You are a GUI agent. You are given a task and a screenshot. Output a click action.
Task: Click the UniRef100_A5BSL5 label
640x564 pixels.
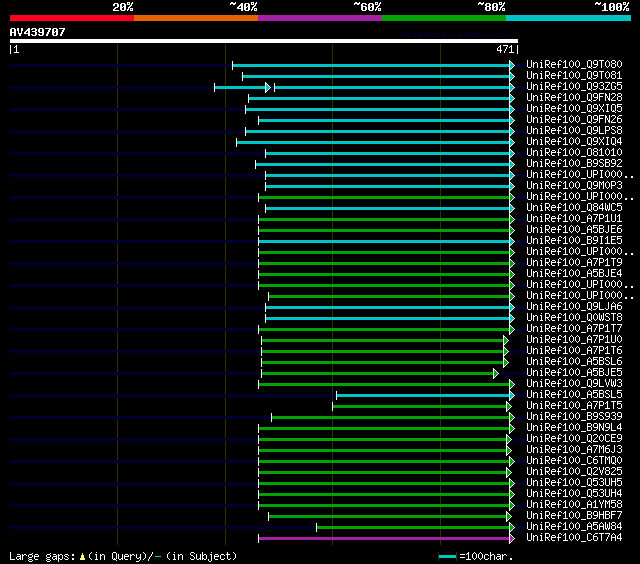pos(574,395)
